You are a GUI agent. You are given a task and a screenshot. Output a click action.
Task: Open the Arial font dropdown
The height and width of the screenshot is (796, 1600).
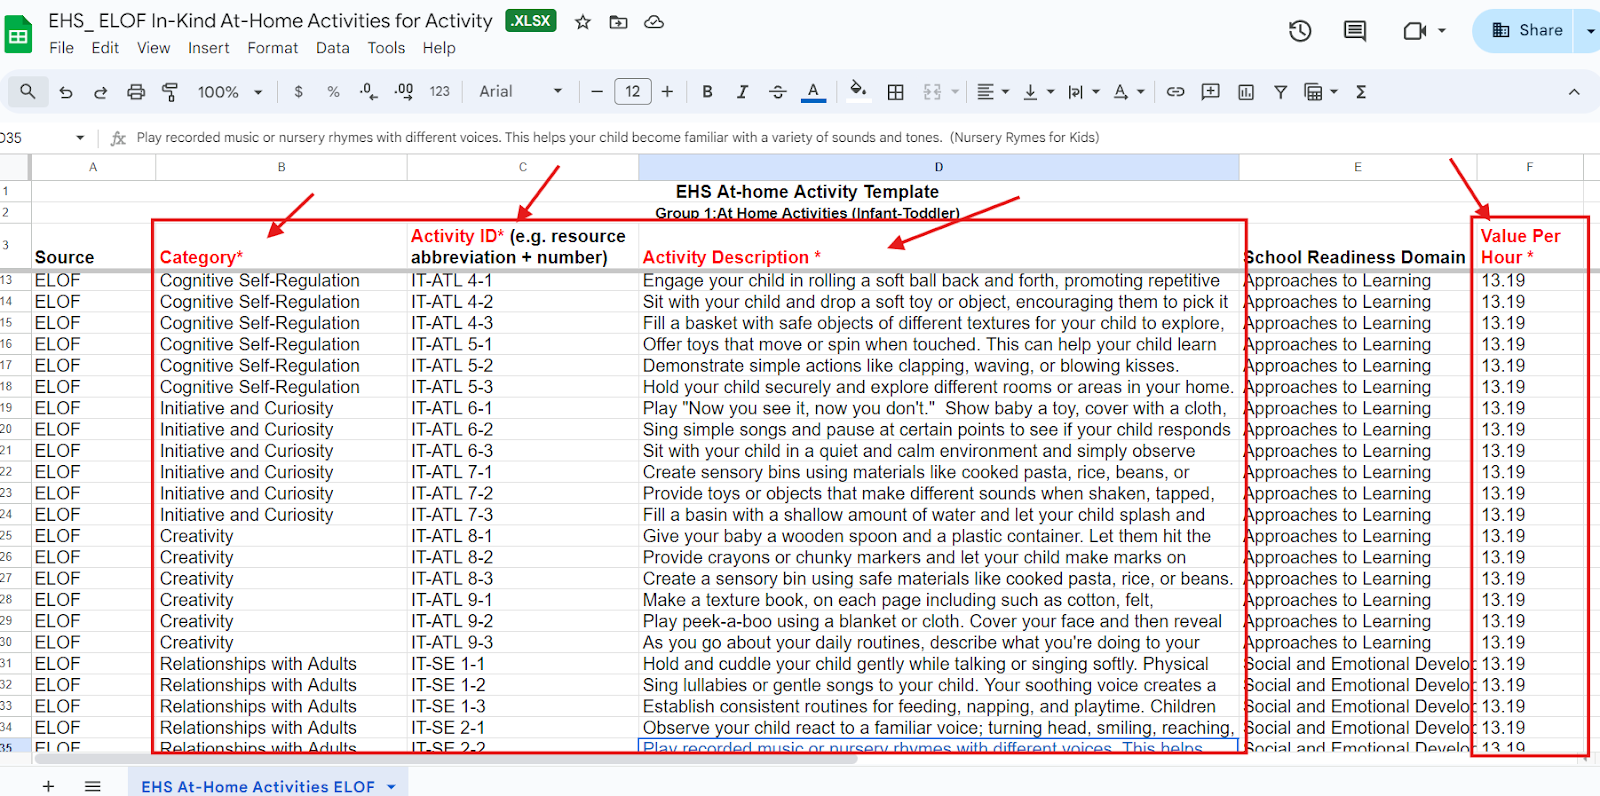[520, 92]
